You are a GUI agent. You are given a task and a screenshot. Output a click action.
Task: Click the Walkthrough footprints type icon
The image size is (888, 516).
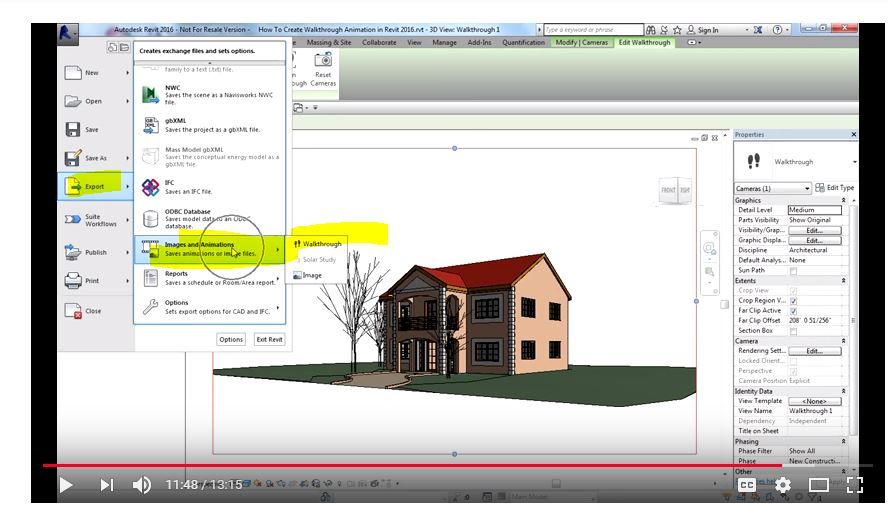click(753, 161)
